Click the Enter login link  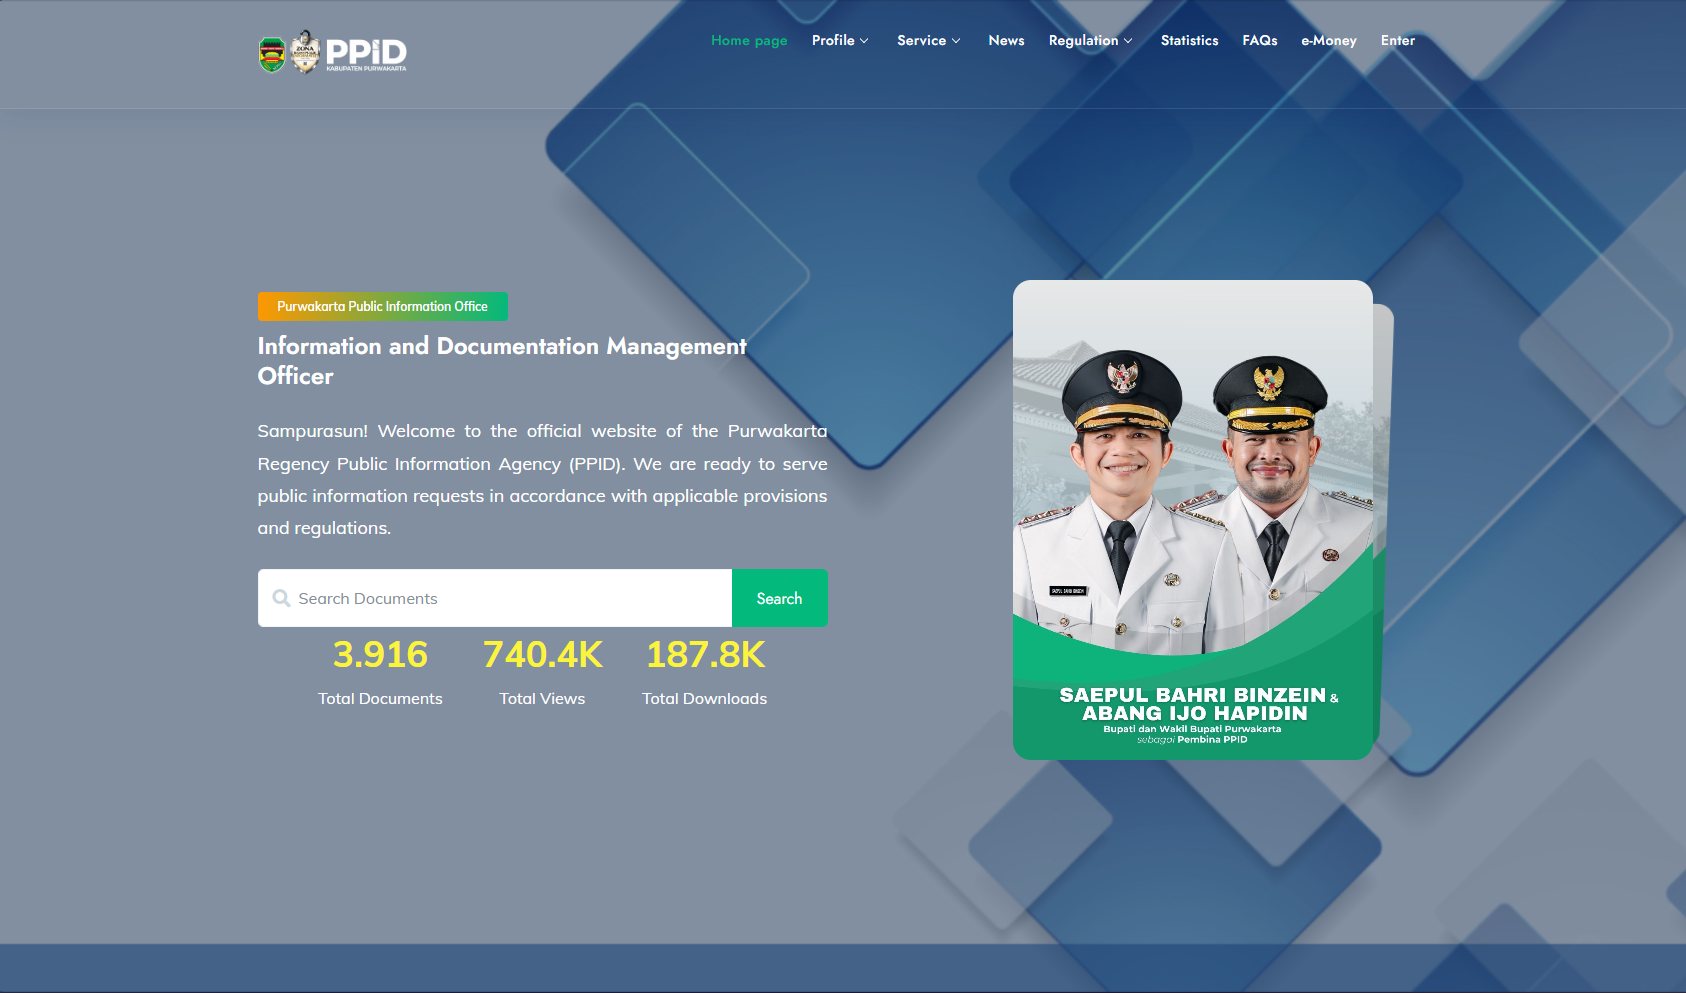click(1397, 41)
